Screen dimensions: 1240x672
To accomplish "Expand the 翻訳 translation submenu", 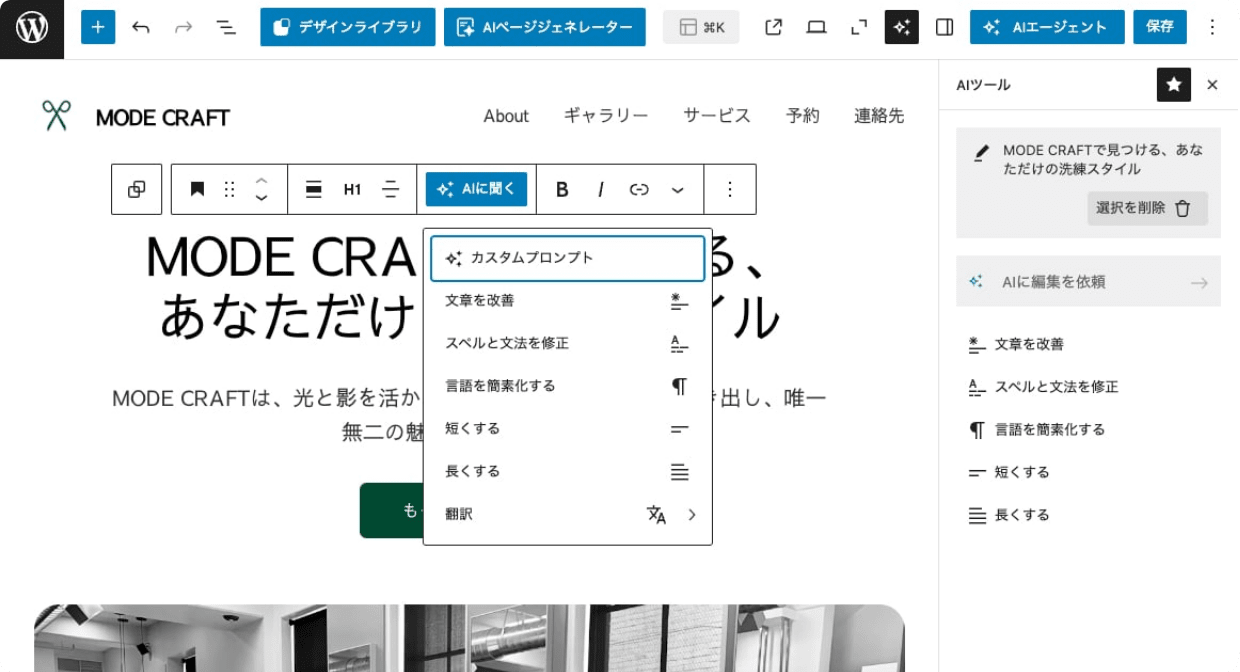I will [x=568, y=513].
